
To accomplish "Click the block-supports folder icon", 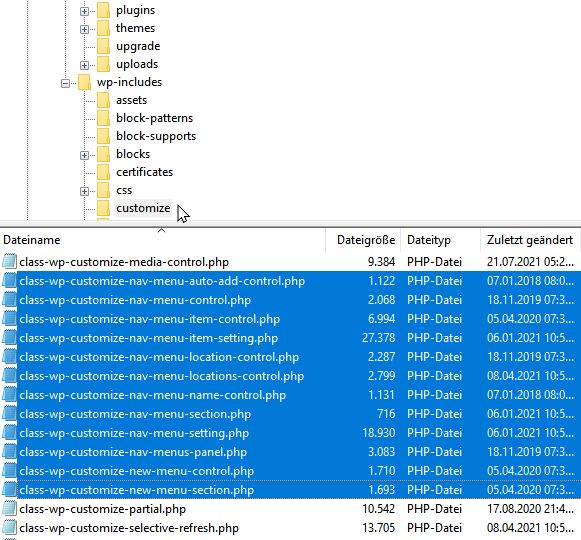I will [x=103, y=136].
